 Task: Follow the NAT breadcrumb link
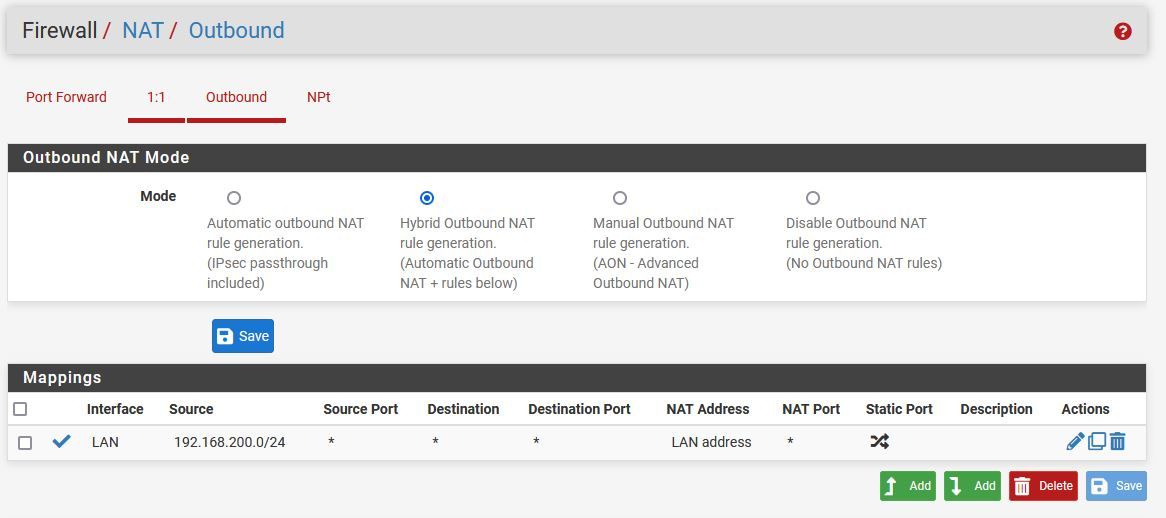coord(143,30)
